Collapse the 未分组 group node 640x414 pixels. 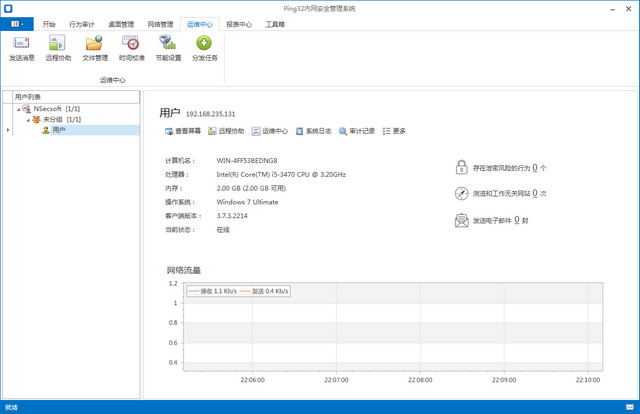click(25, 119)
